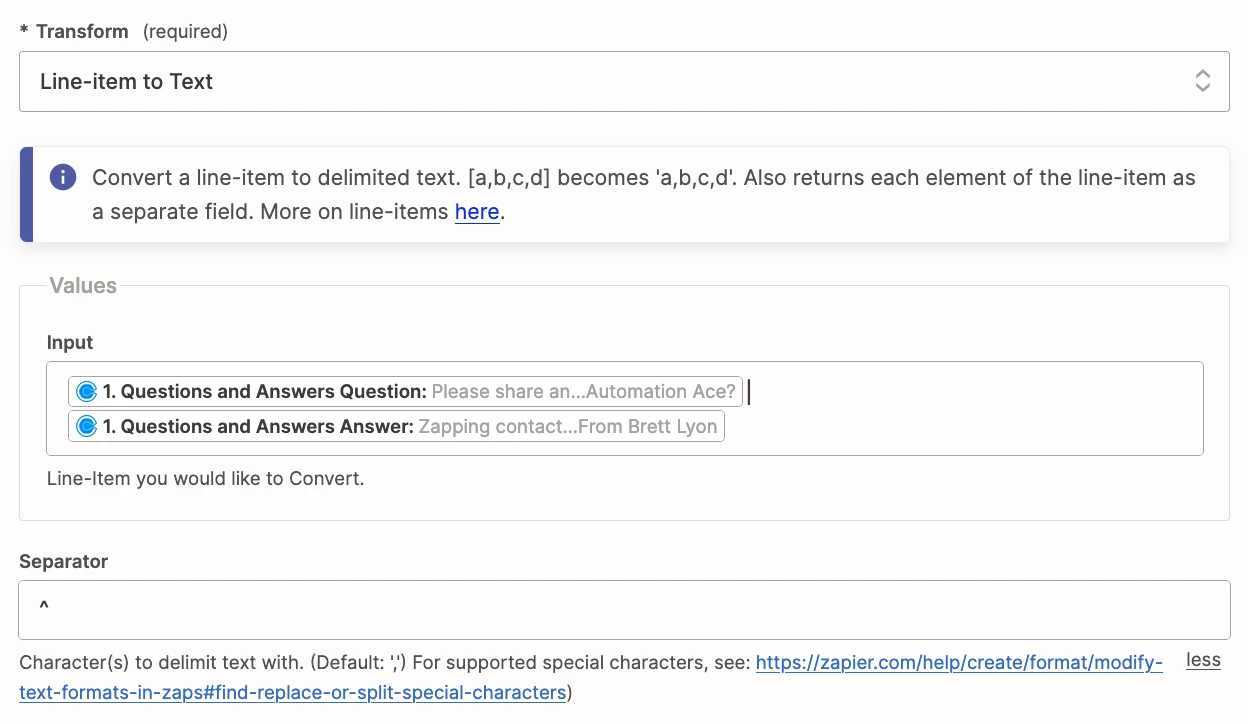Viewport: 1248px width, 724px height.
Task: Expand the Transform dropdown using its chevron arrows
Action: tap(1203, 81)
